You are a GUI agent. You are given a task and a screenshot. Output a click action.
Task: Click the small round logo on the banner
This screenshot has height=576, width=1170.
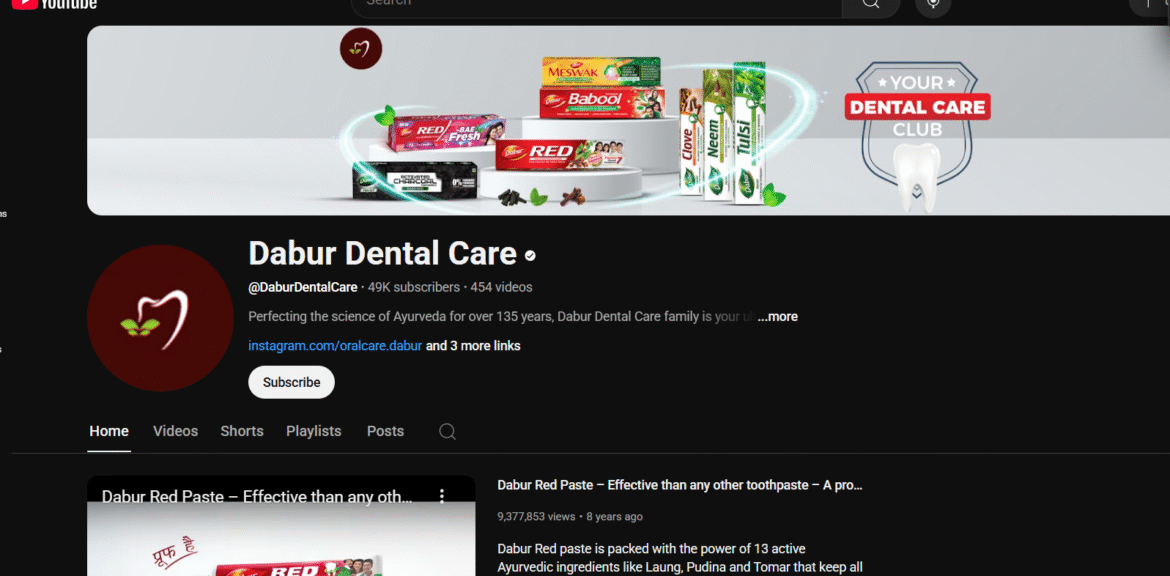pos(360,49)
